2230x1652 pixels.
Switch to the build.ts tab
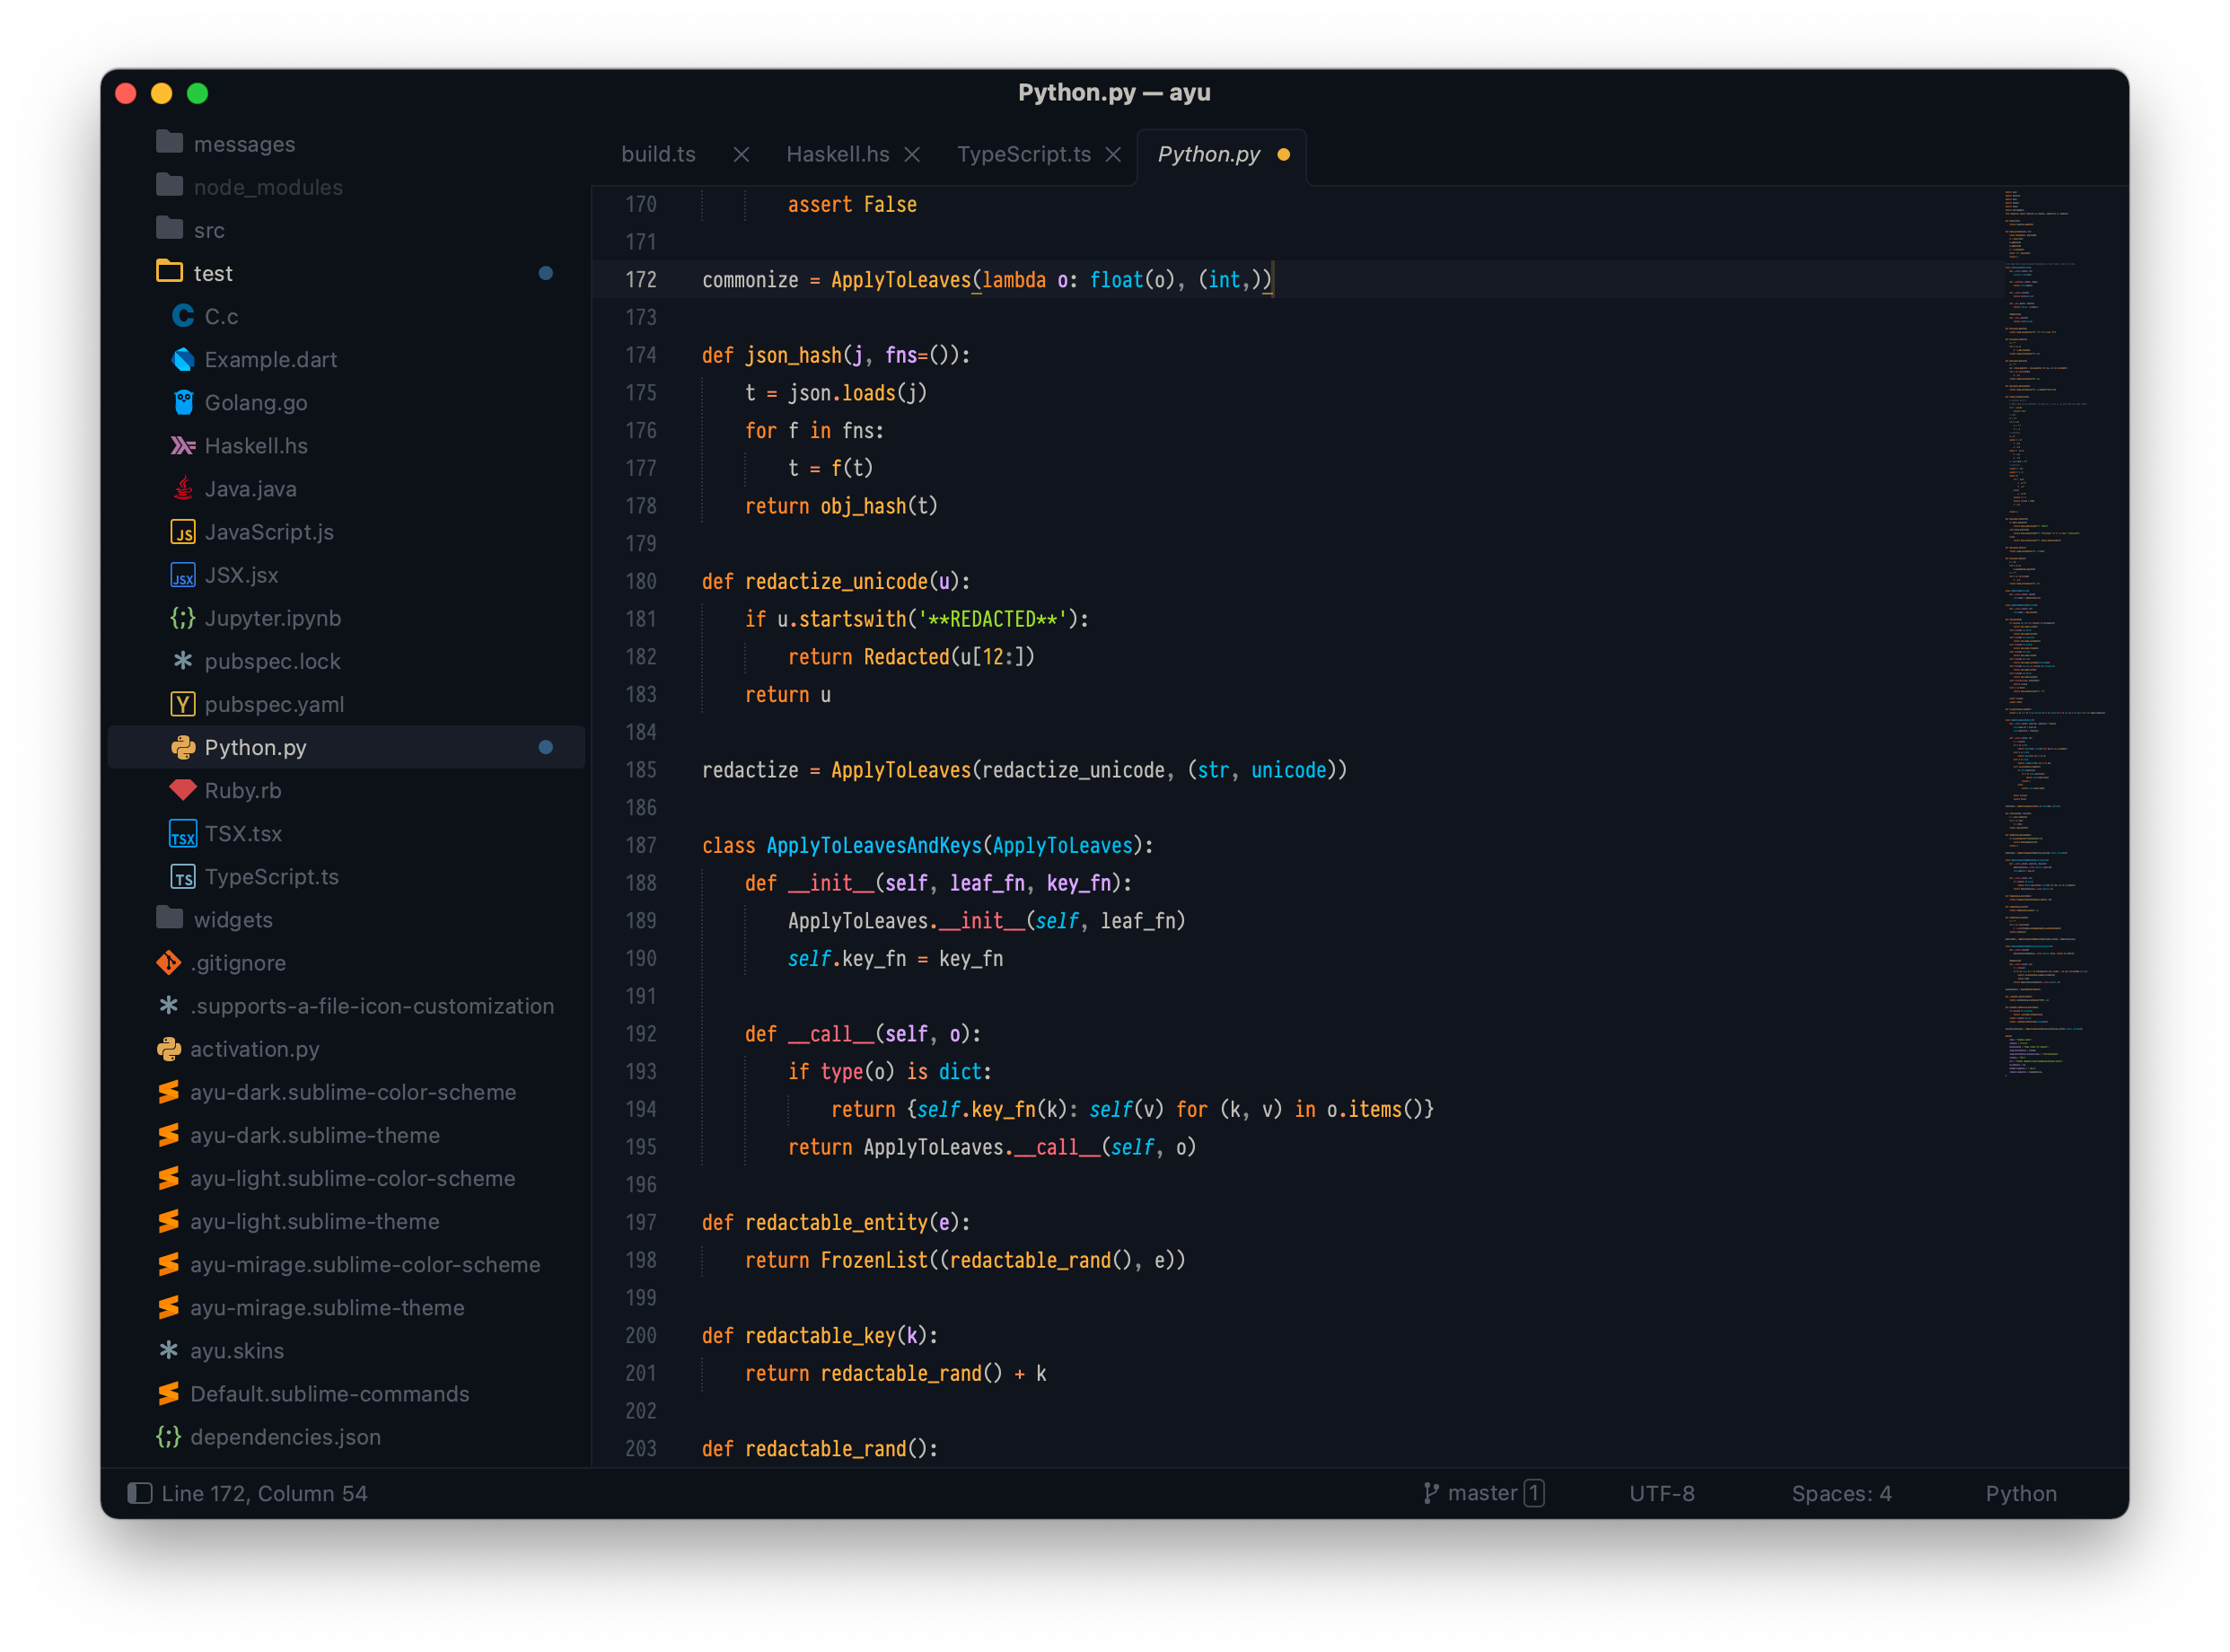[x=658, y=154]
